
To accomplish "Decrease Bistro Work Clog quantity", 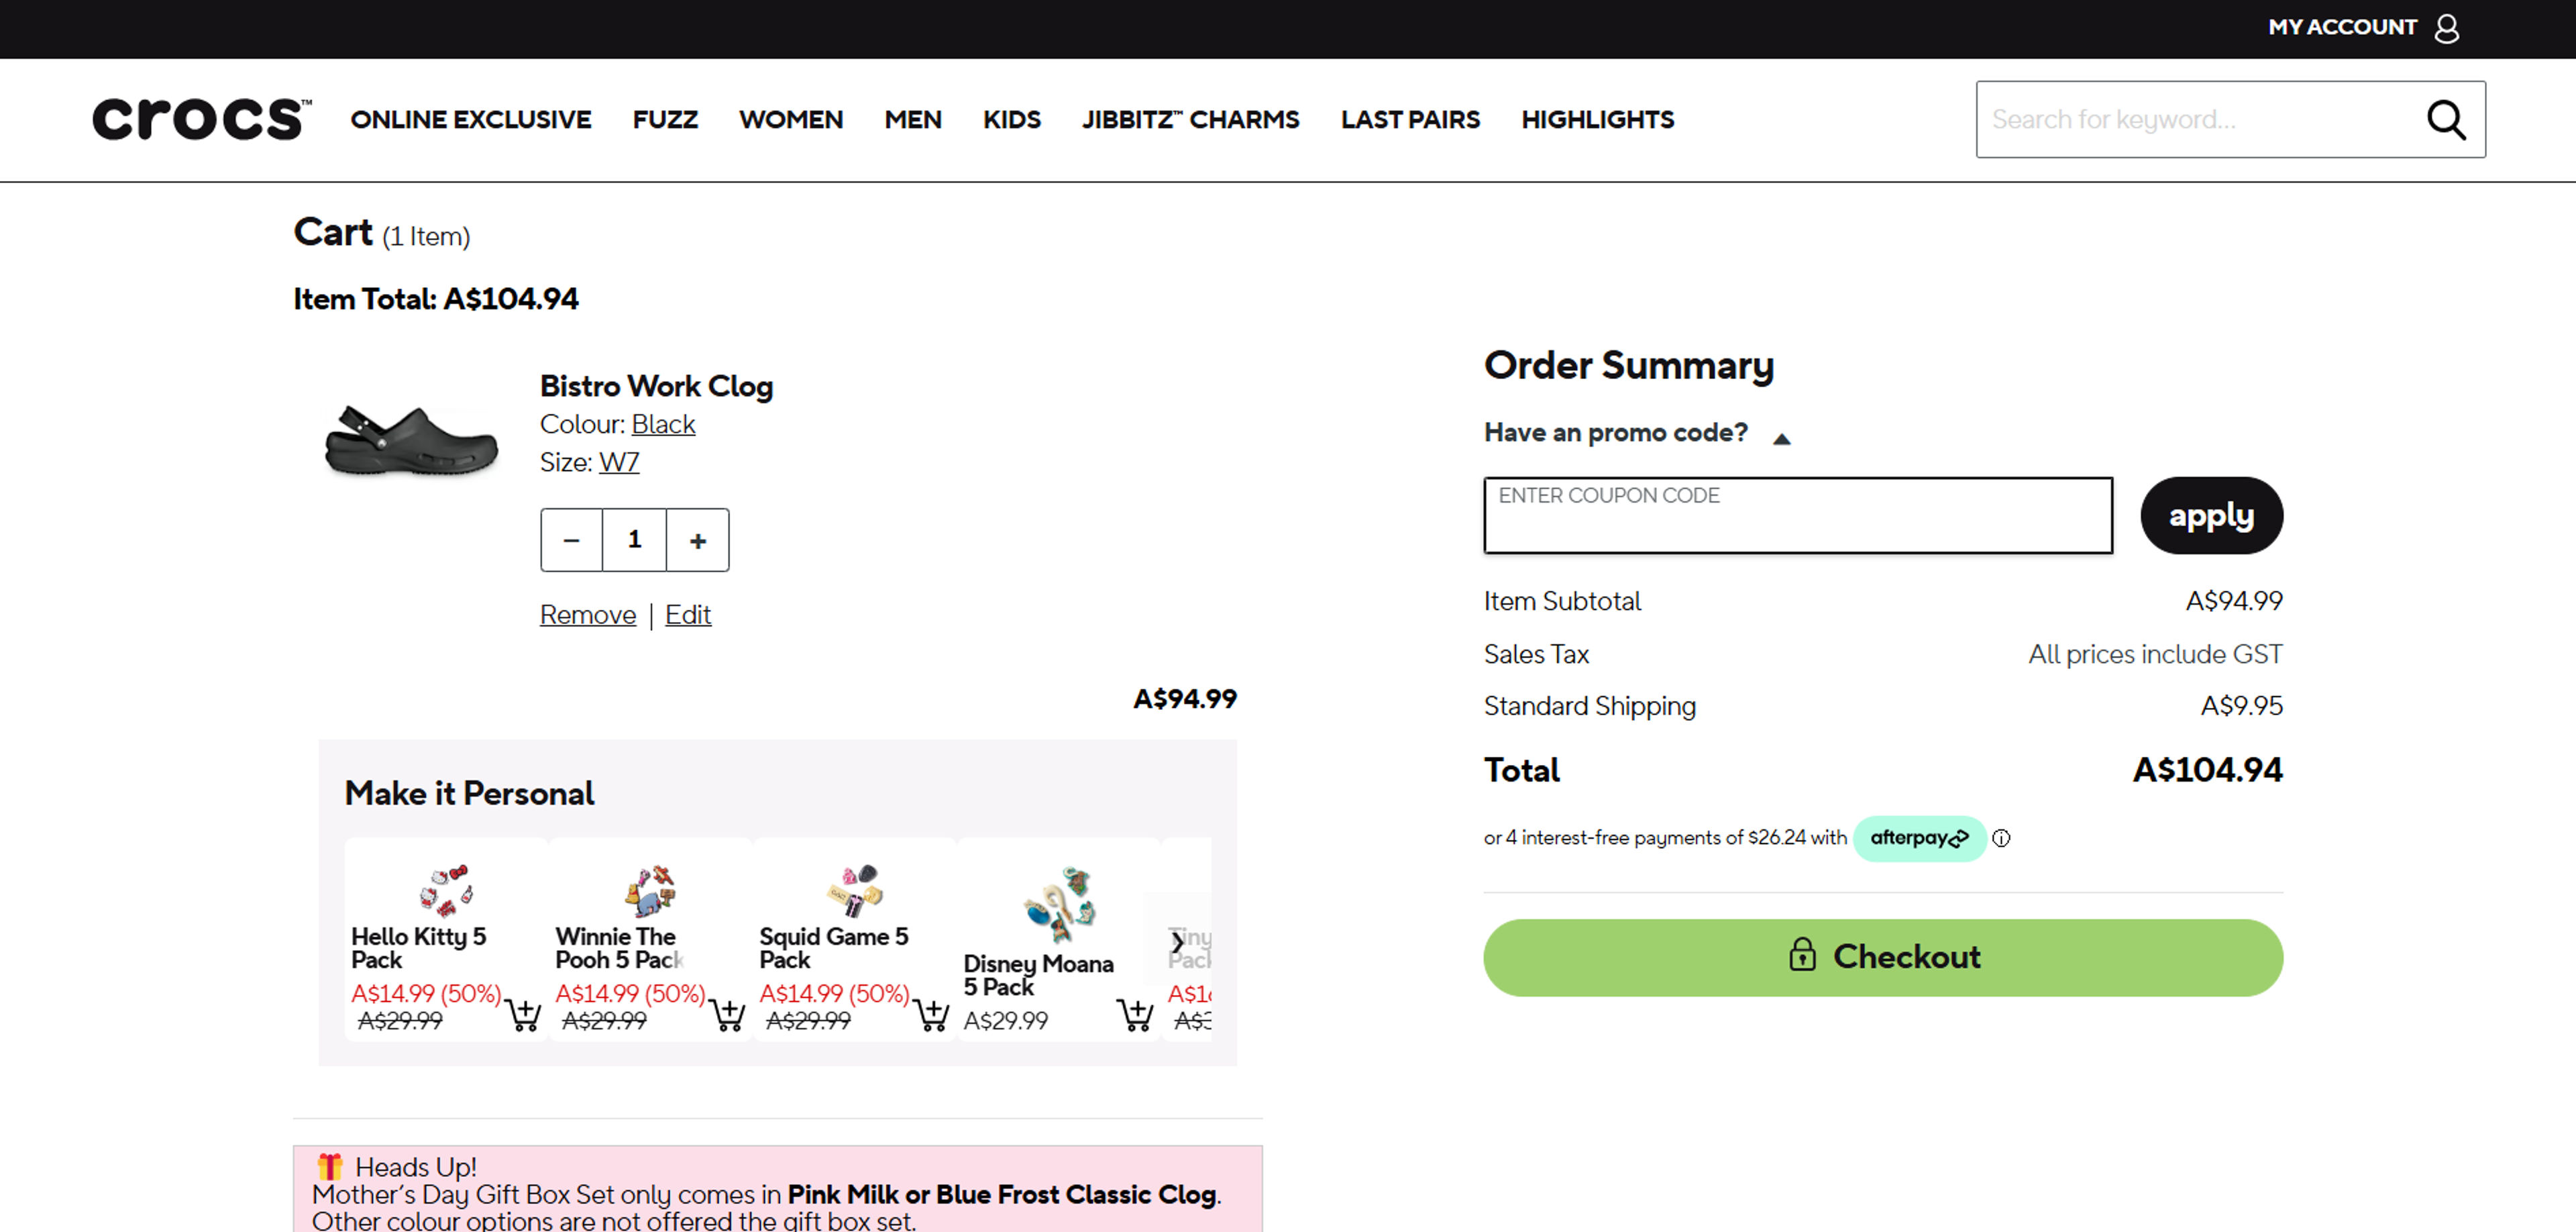I will [x=571, y=540].
